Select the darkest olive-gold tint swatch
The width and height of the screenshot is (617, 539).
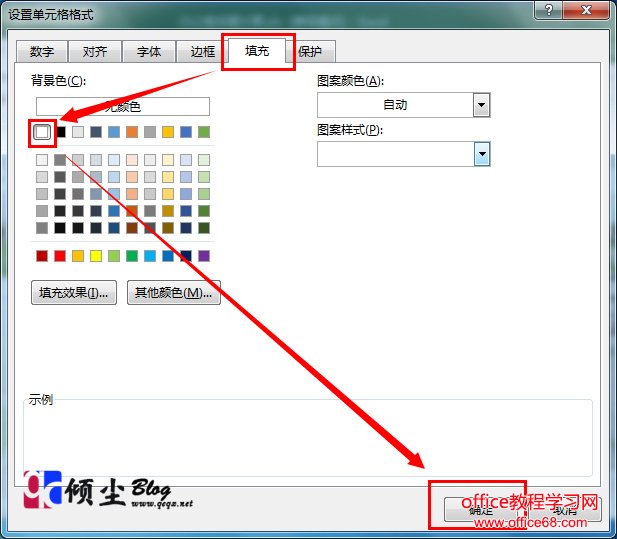tap(168, 228)
